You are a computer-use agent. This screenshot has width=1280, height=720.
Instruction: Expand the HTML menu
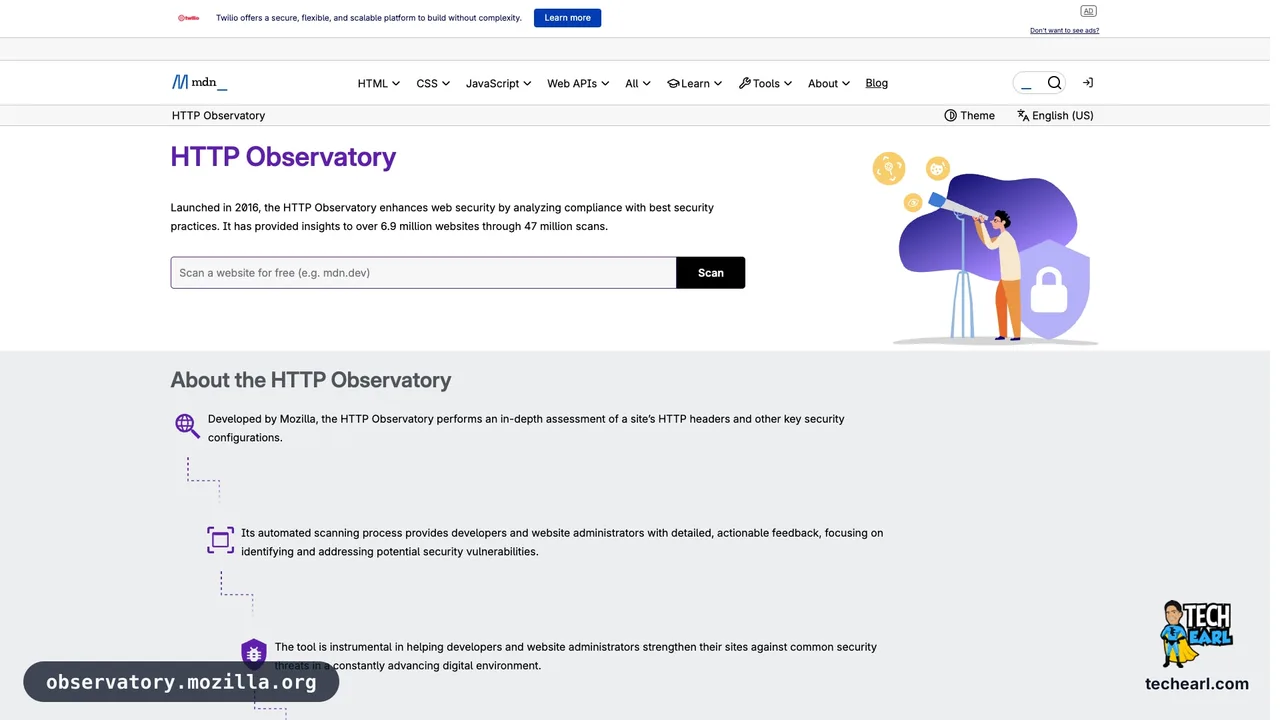pos(379,84)
